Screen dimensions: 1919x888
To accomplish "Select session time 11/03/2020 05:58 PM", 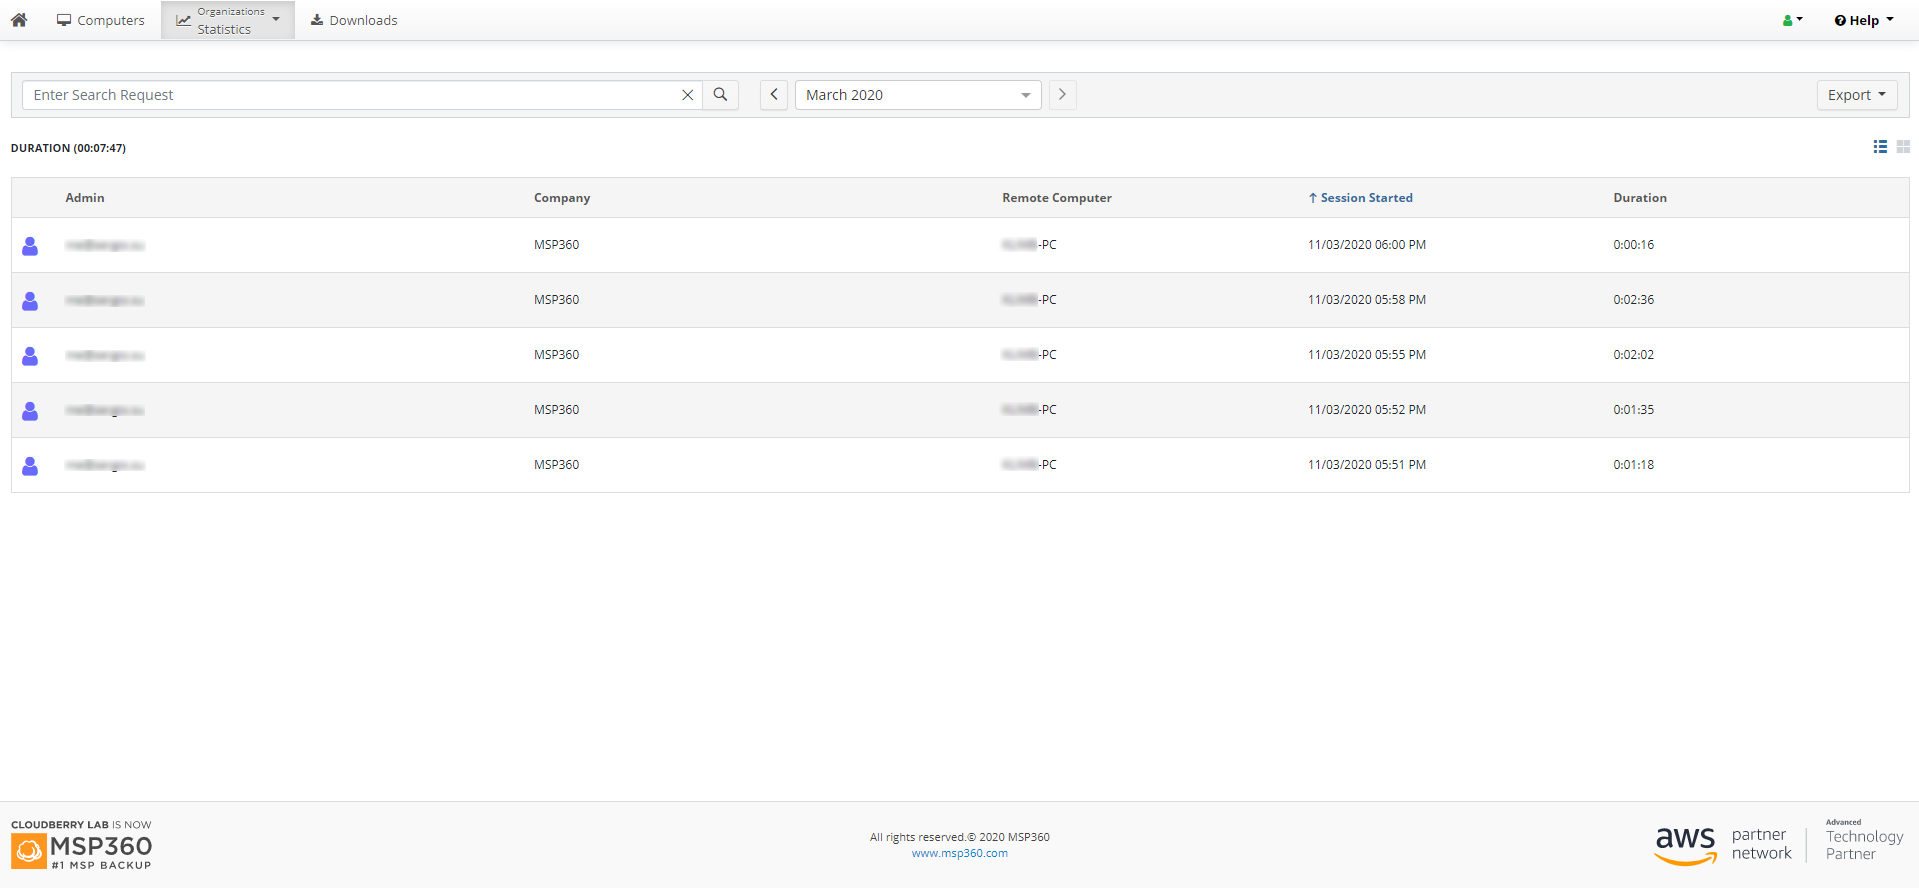I will tap(1367, 300).
